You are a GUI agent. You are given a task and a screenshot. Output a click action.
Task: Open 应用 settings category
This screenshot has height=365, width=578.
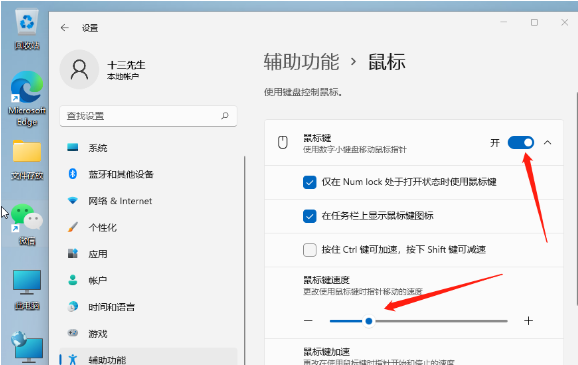click(x=148, y=254)
